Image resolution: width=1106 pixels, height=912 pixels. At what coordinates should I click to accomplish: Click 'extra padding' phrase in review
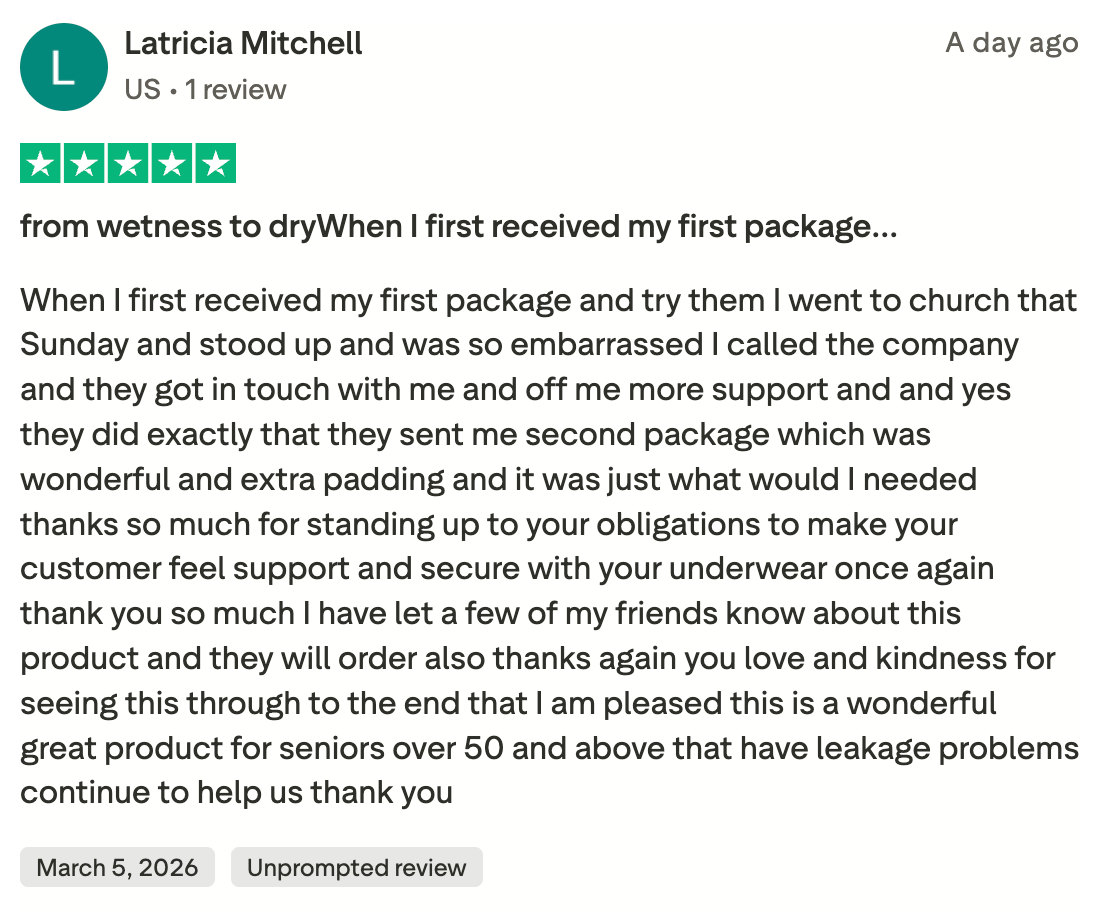[x=343, y=480]
